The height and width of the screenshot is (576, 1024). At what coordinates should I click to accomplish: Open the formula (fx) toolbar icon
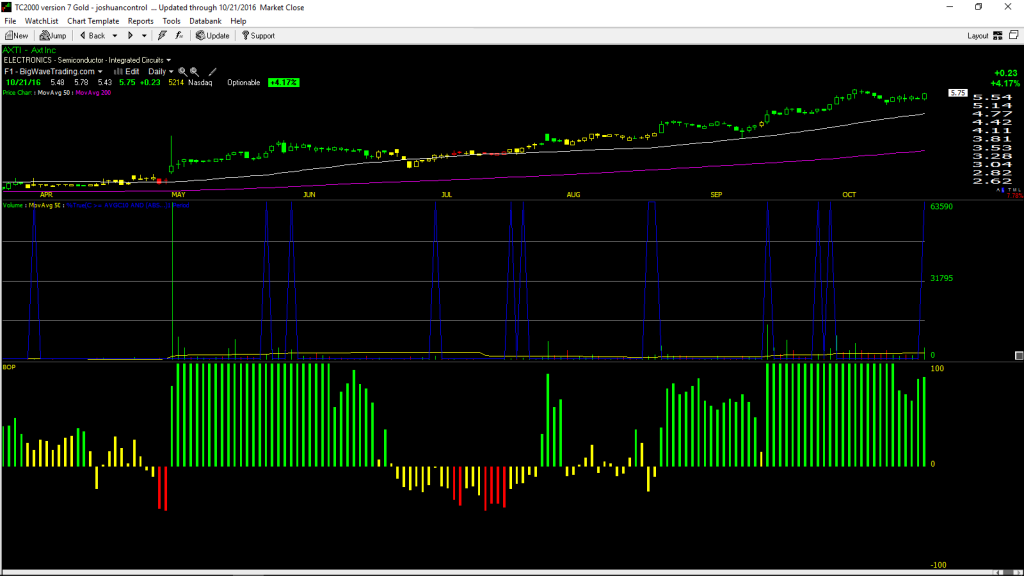[179, 36]
